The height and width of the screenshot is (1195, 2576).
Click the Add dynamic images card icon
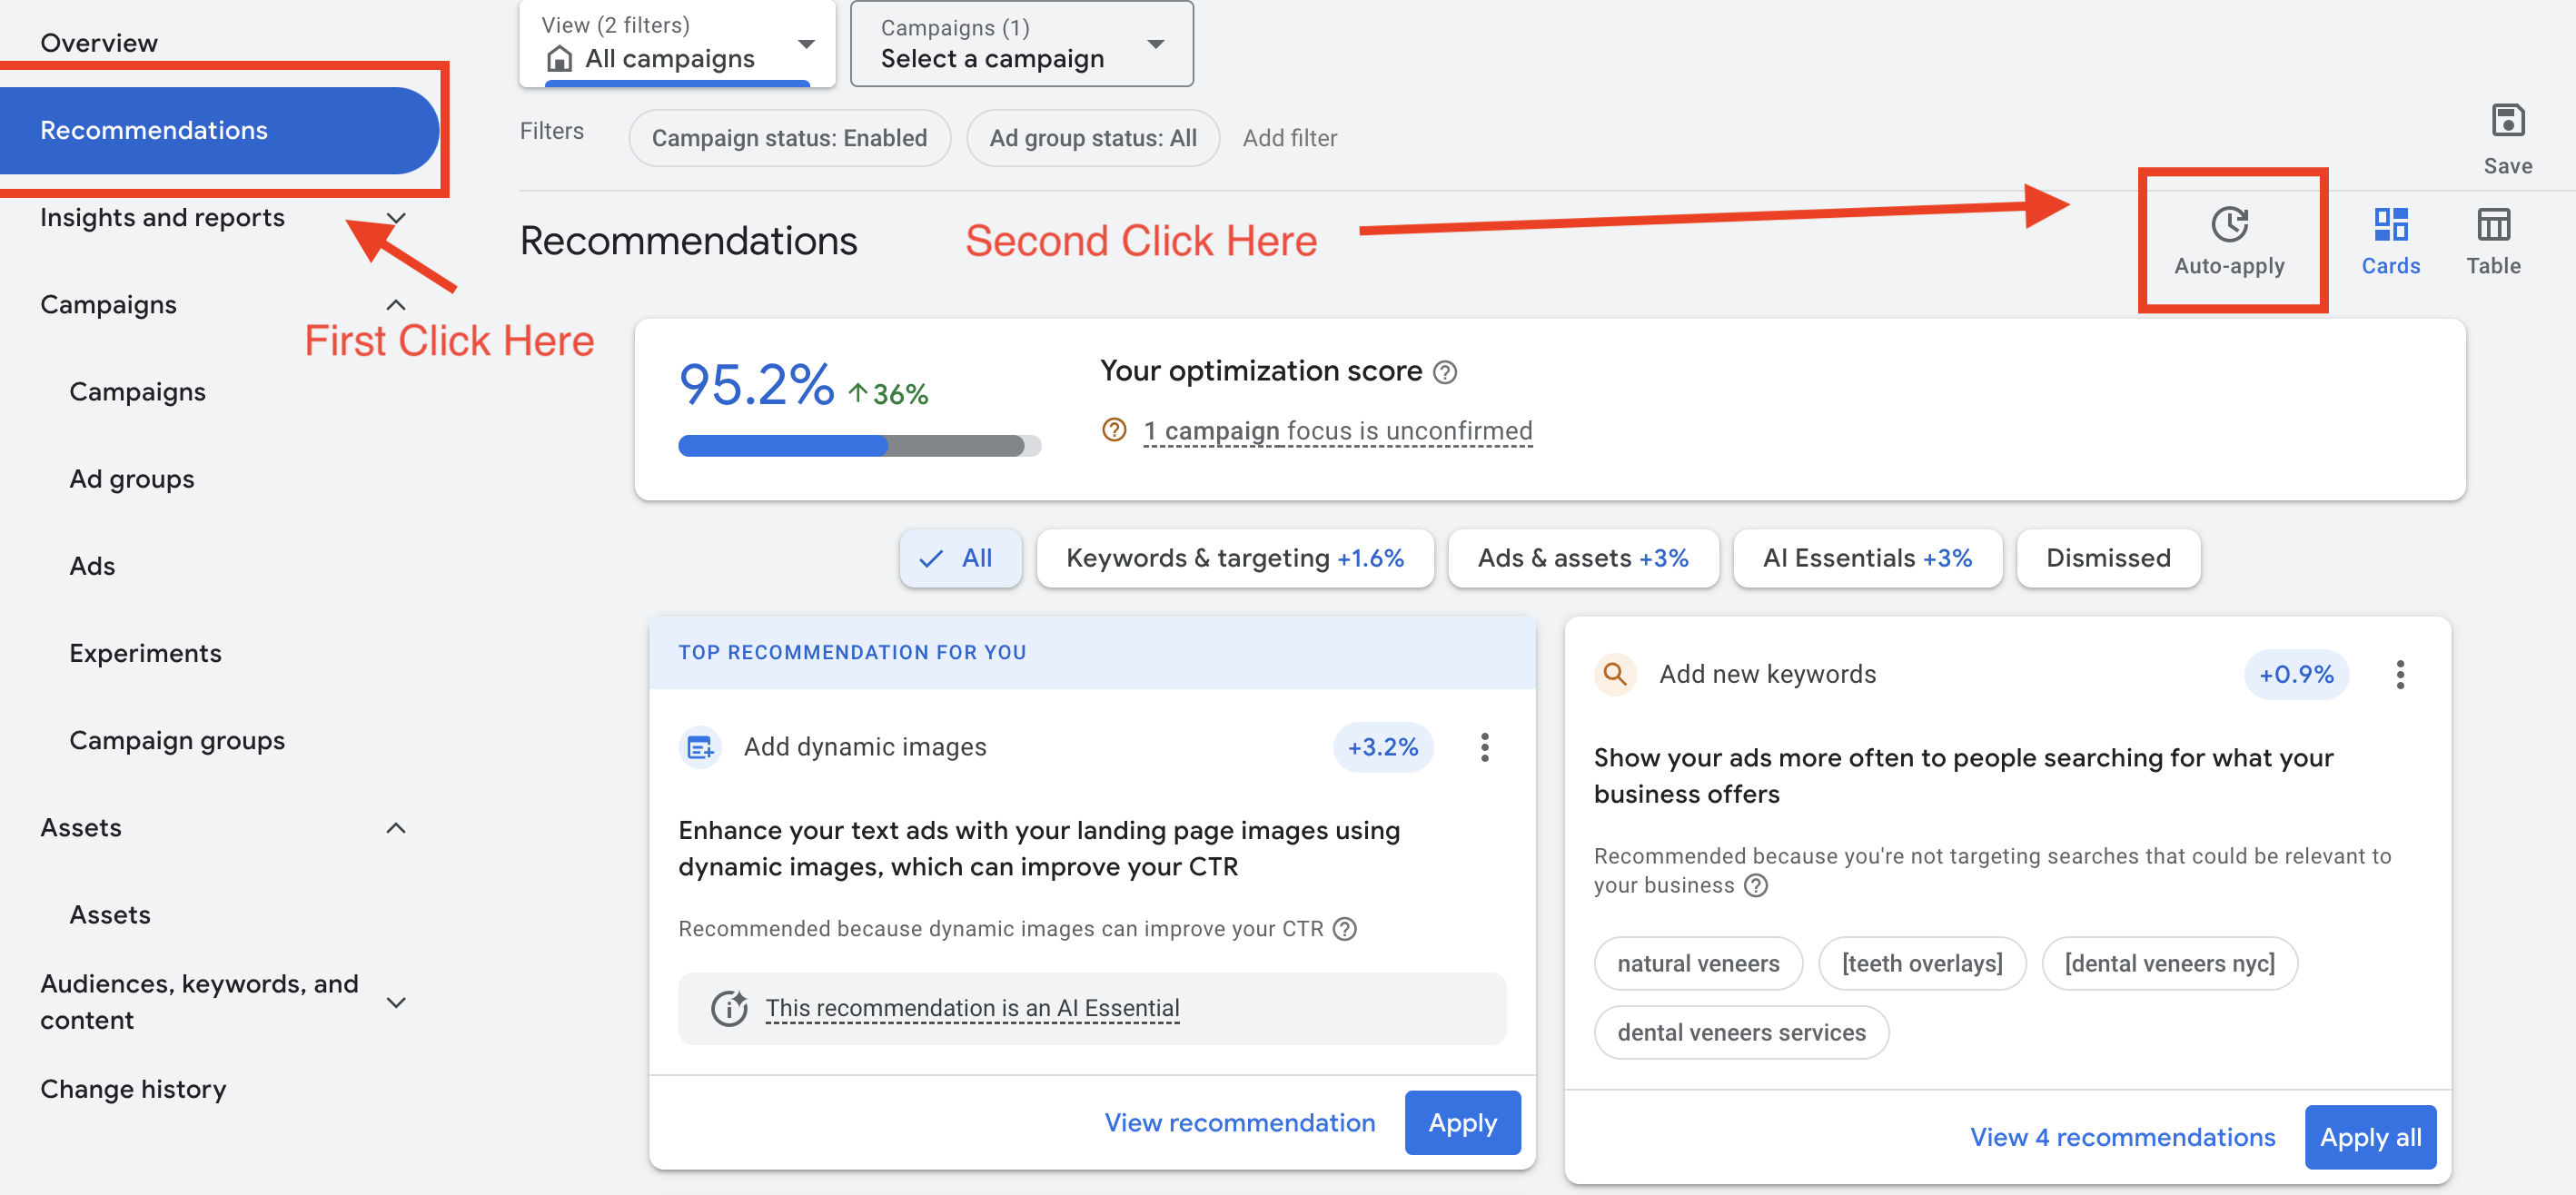pos(700,747)
